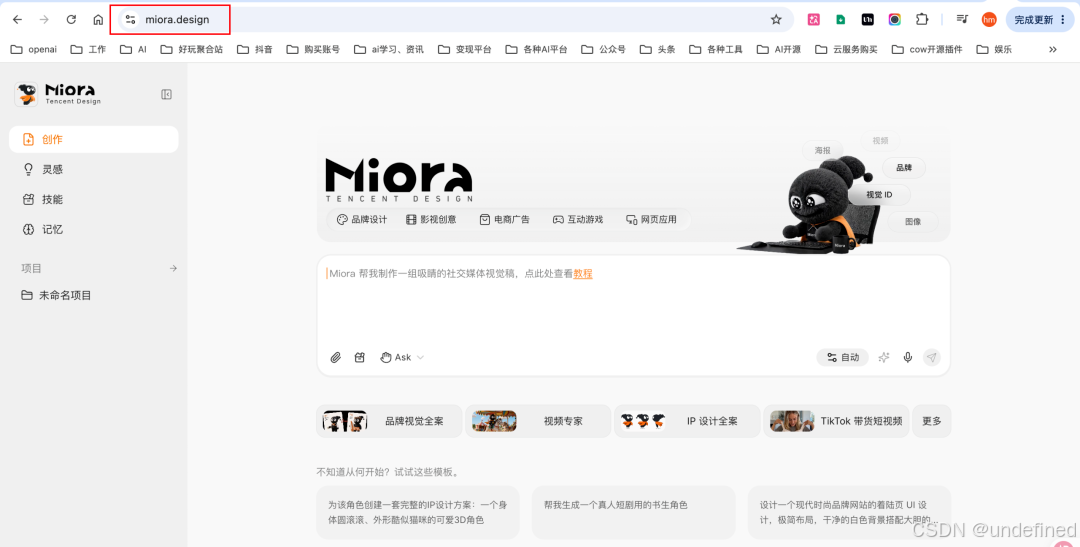1080x547 pixels.
Task: Show more bookmarks with the chevron
Action: [1052, 50]
